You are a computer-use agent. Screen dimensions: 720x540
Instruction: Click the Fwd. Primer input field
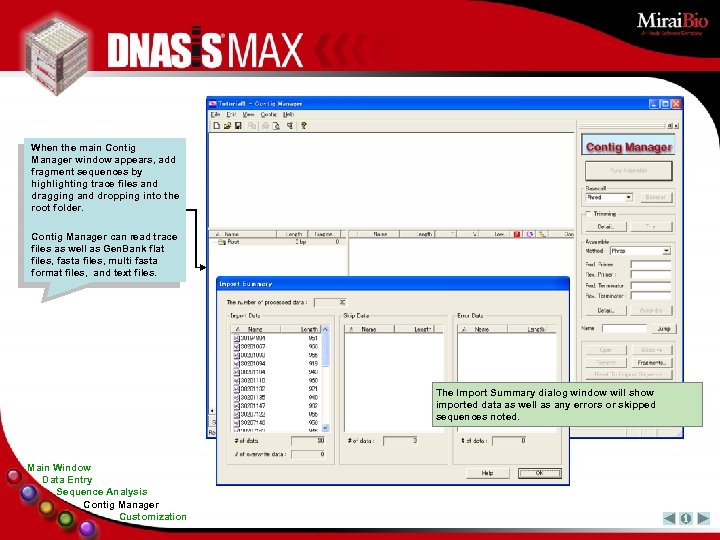coord(651,265)
